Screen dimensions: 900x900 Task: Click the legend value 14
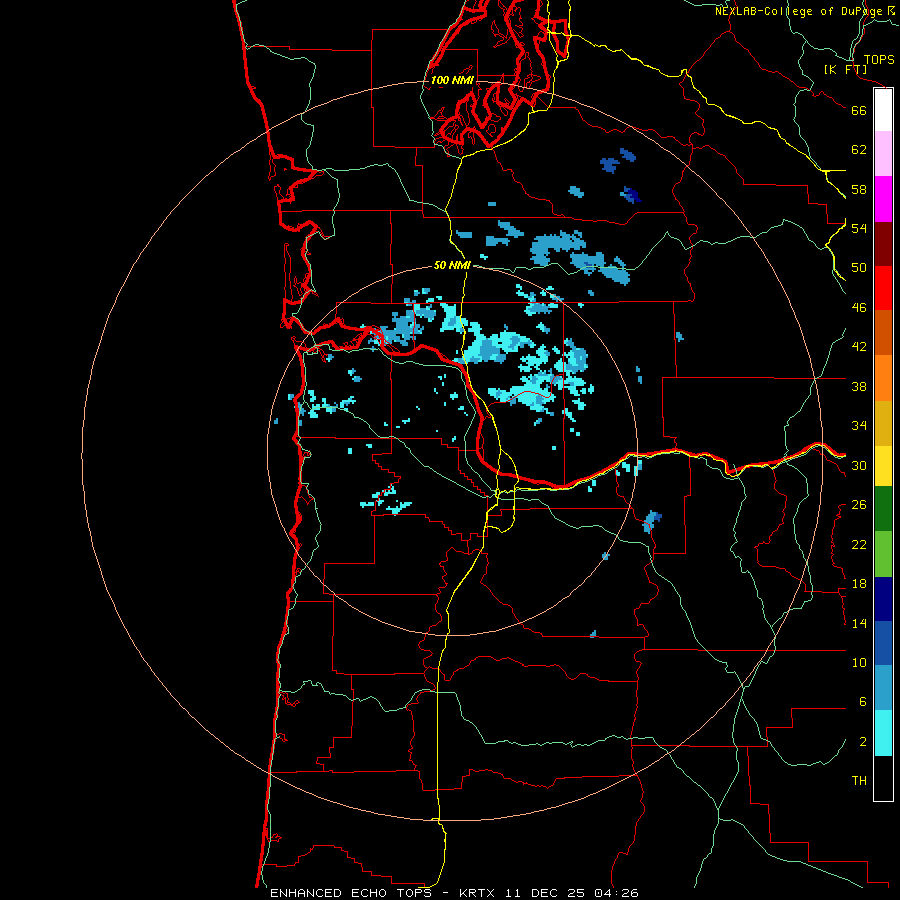859,623
